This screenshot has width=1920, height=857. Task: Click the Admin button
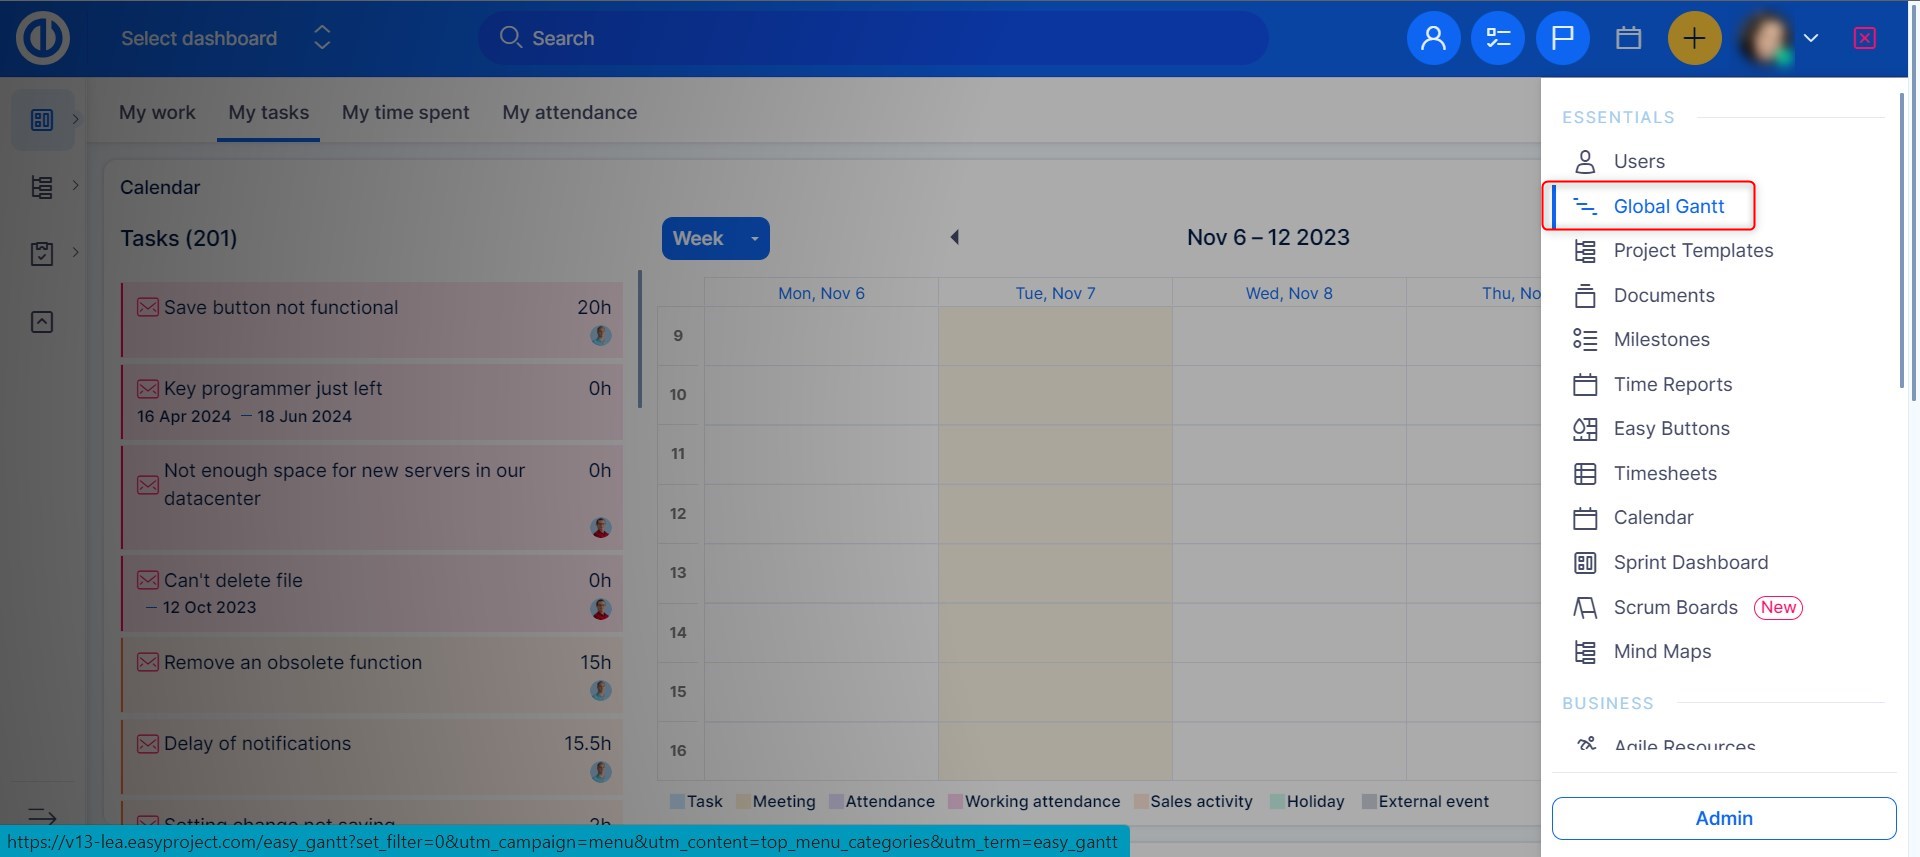(x=1723, y=818)
